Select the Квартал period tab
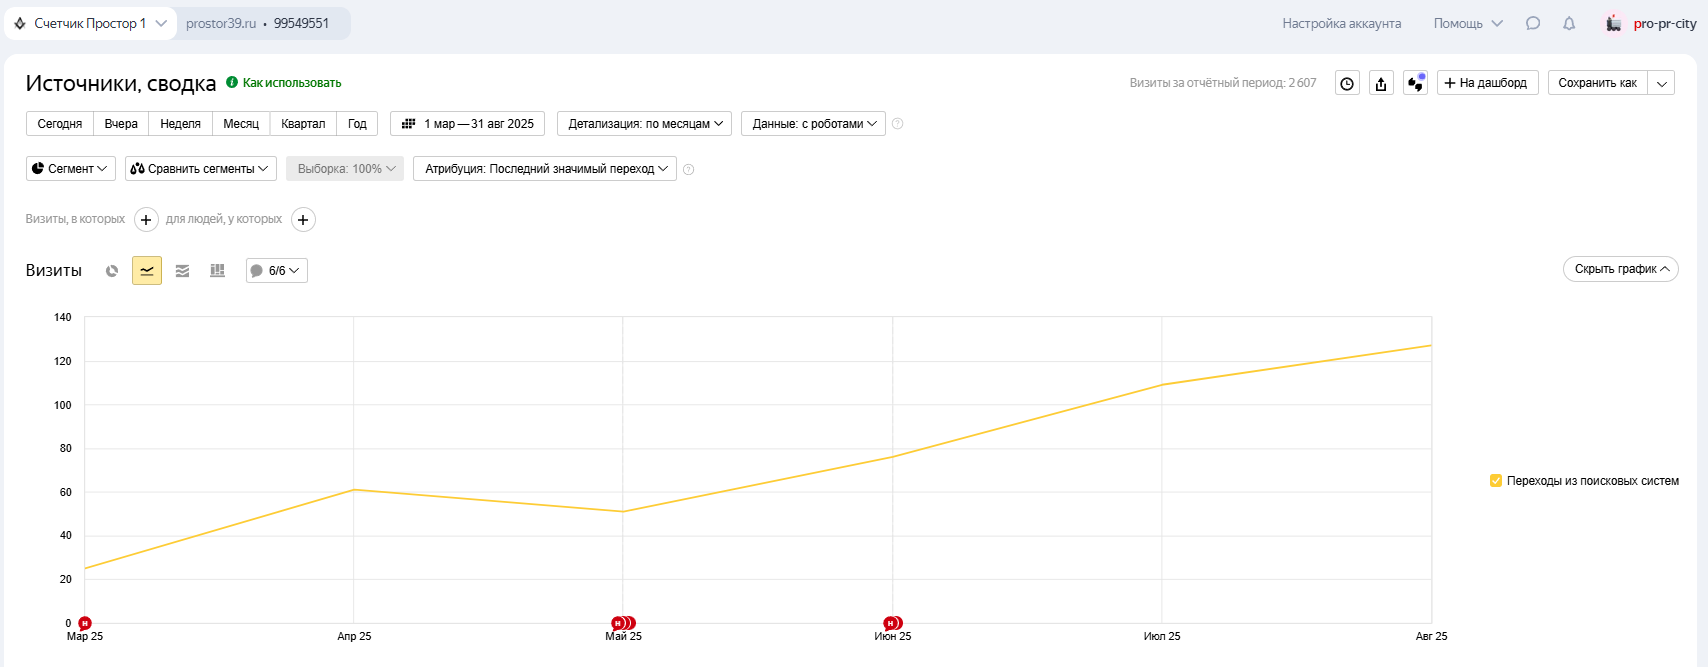 (x=303, y=124)
